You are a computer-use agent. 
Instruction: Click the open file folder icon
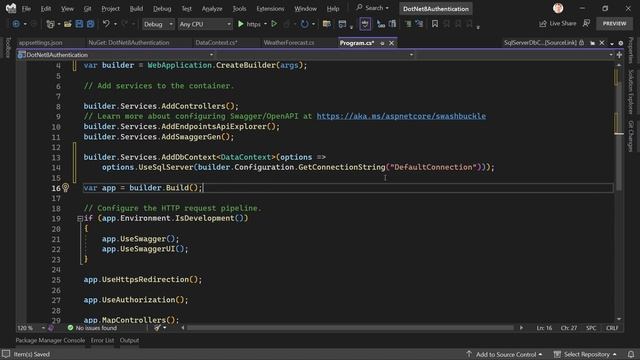tap(68, 24)
